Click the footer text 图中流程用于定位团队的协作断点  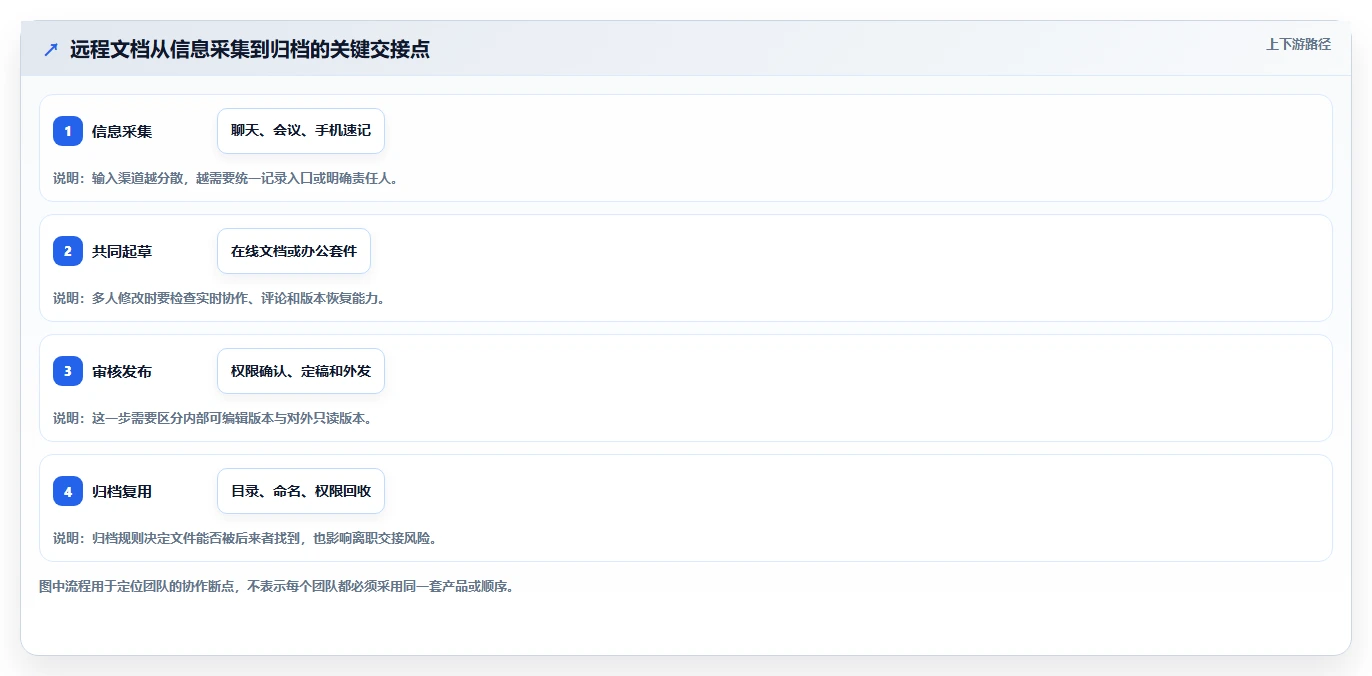(277, 586)
